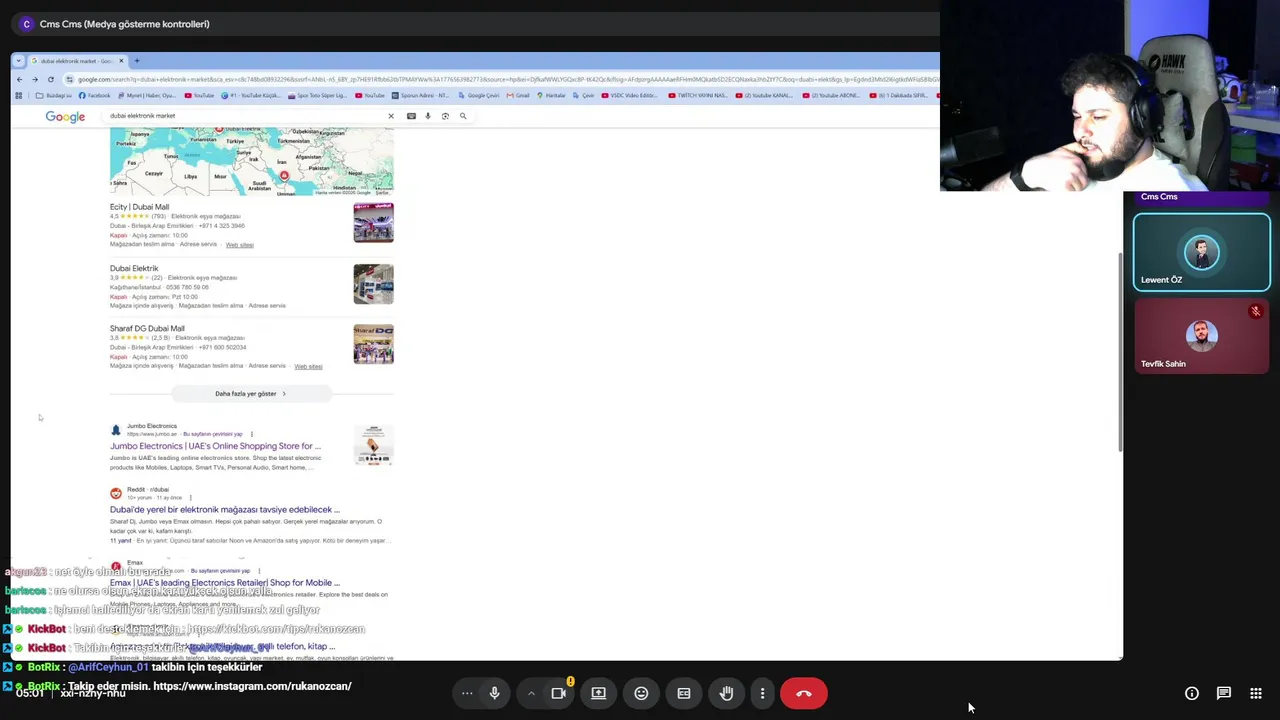Open more options vertical dots menu
The image size is (1280, 720).
(762, 693)
